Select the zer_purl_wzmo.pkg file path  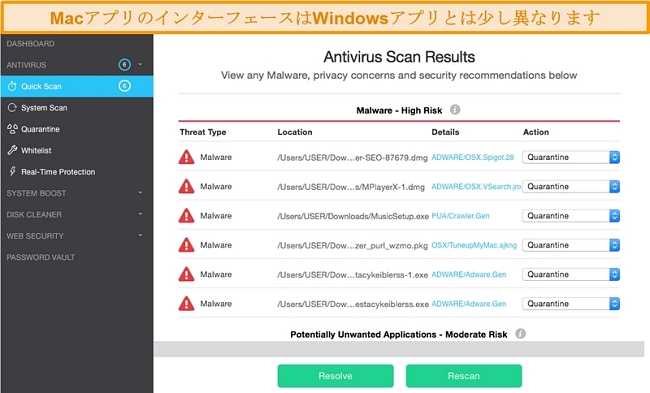(352, 245)
